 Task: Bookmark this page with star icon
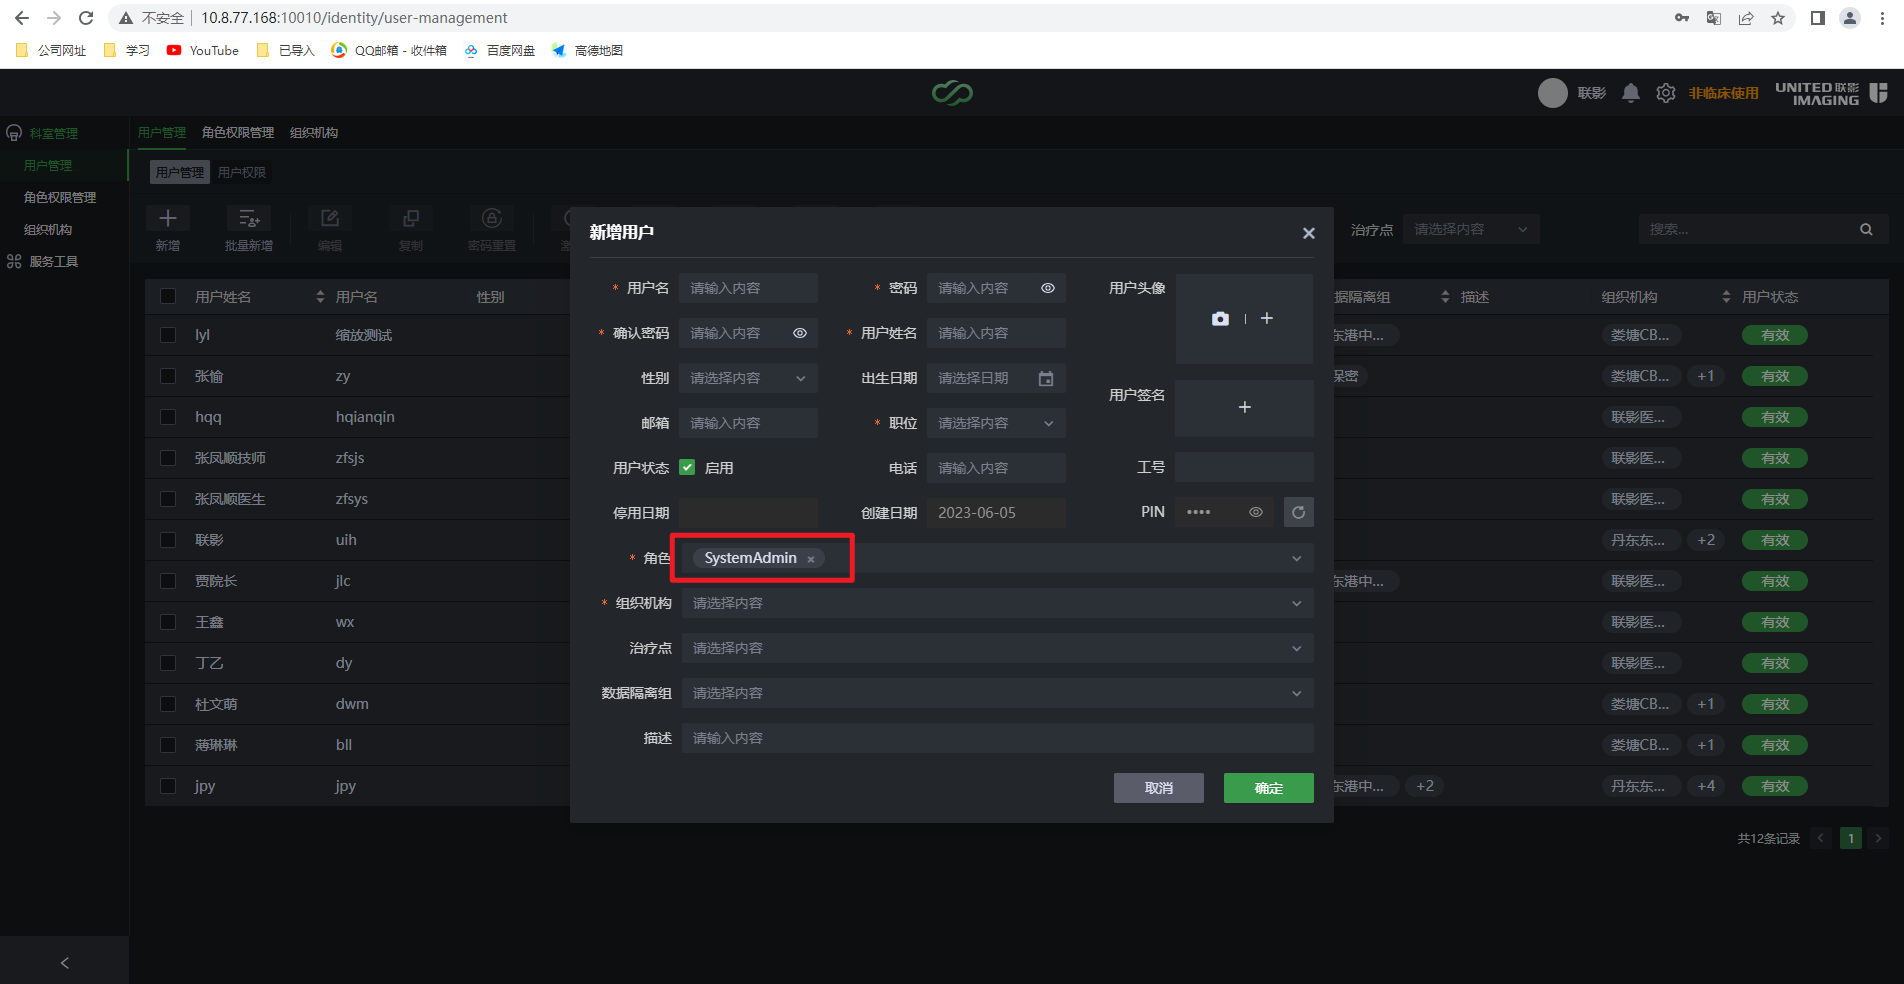1778,18
